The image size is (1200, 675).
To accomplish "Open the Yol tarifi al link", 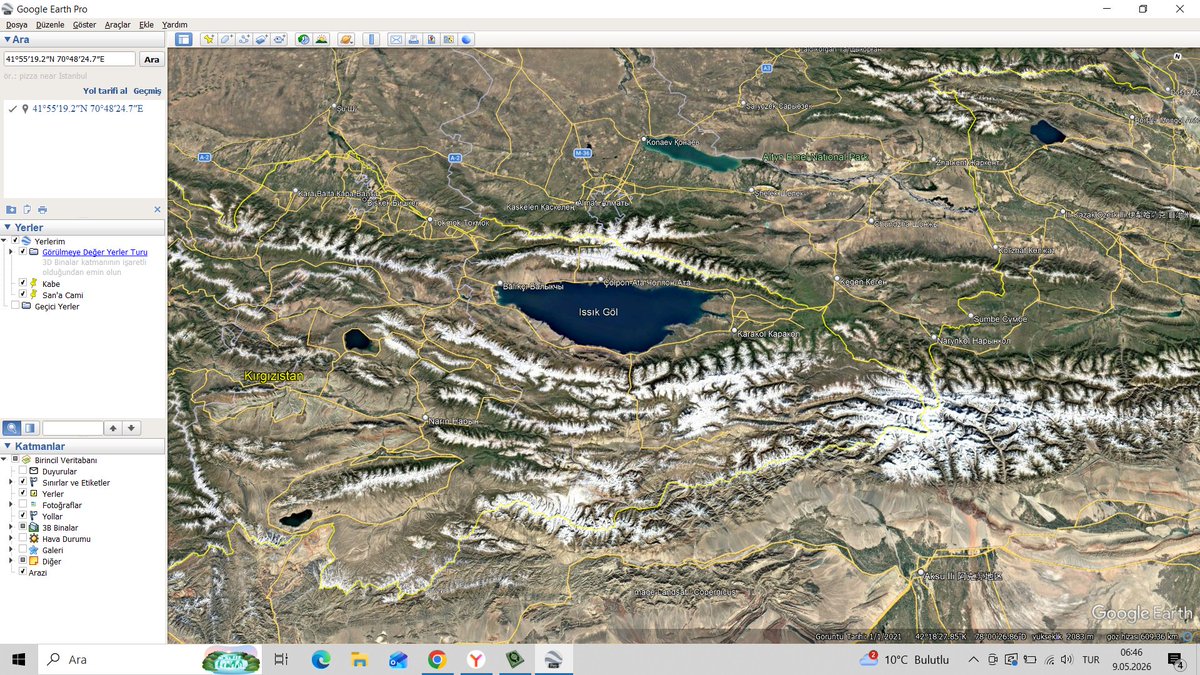I will (x=105, y=90).
